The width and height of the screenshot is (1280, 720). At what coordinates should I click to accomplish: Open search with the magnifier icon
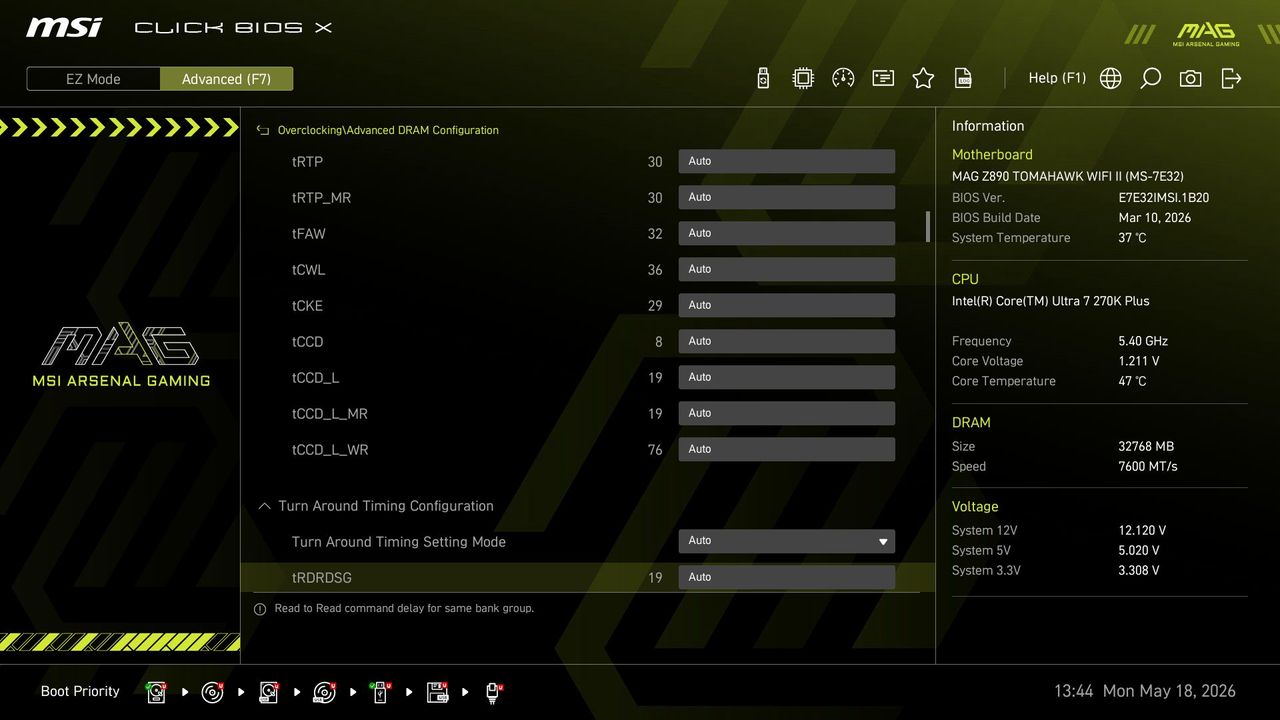(1151, 78)
